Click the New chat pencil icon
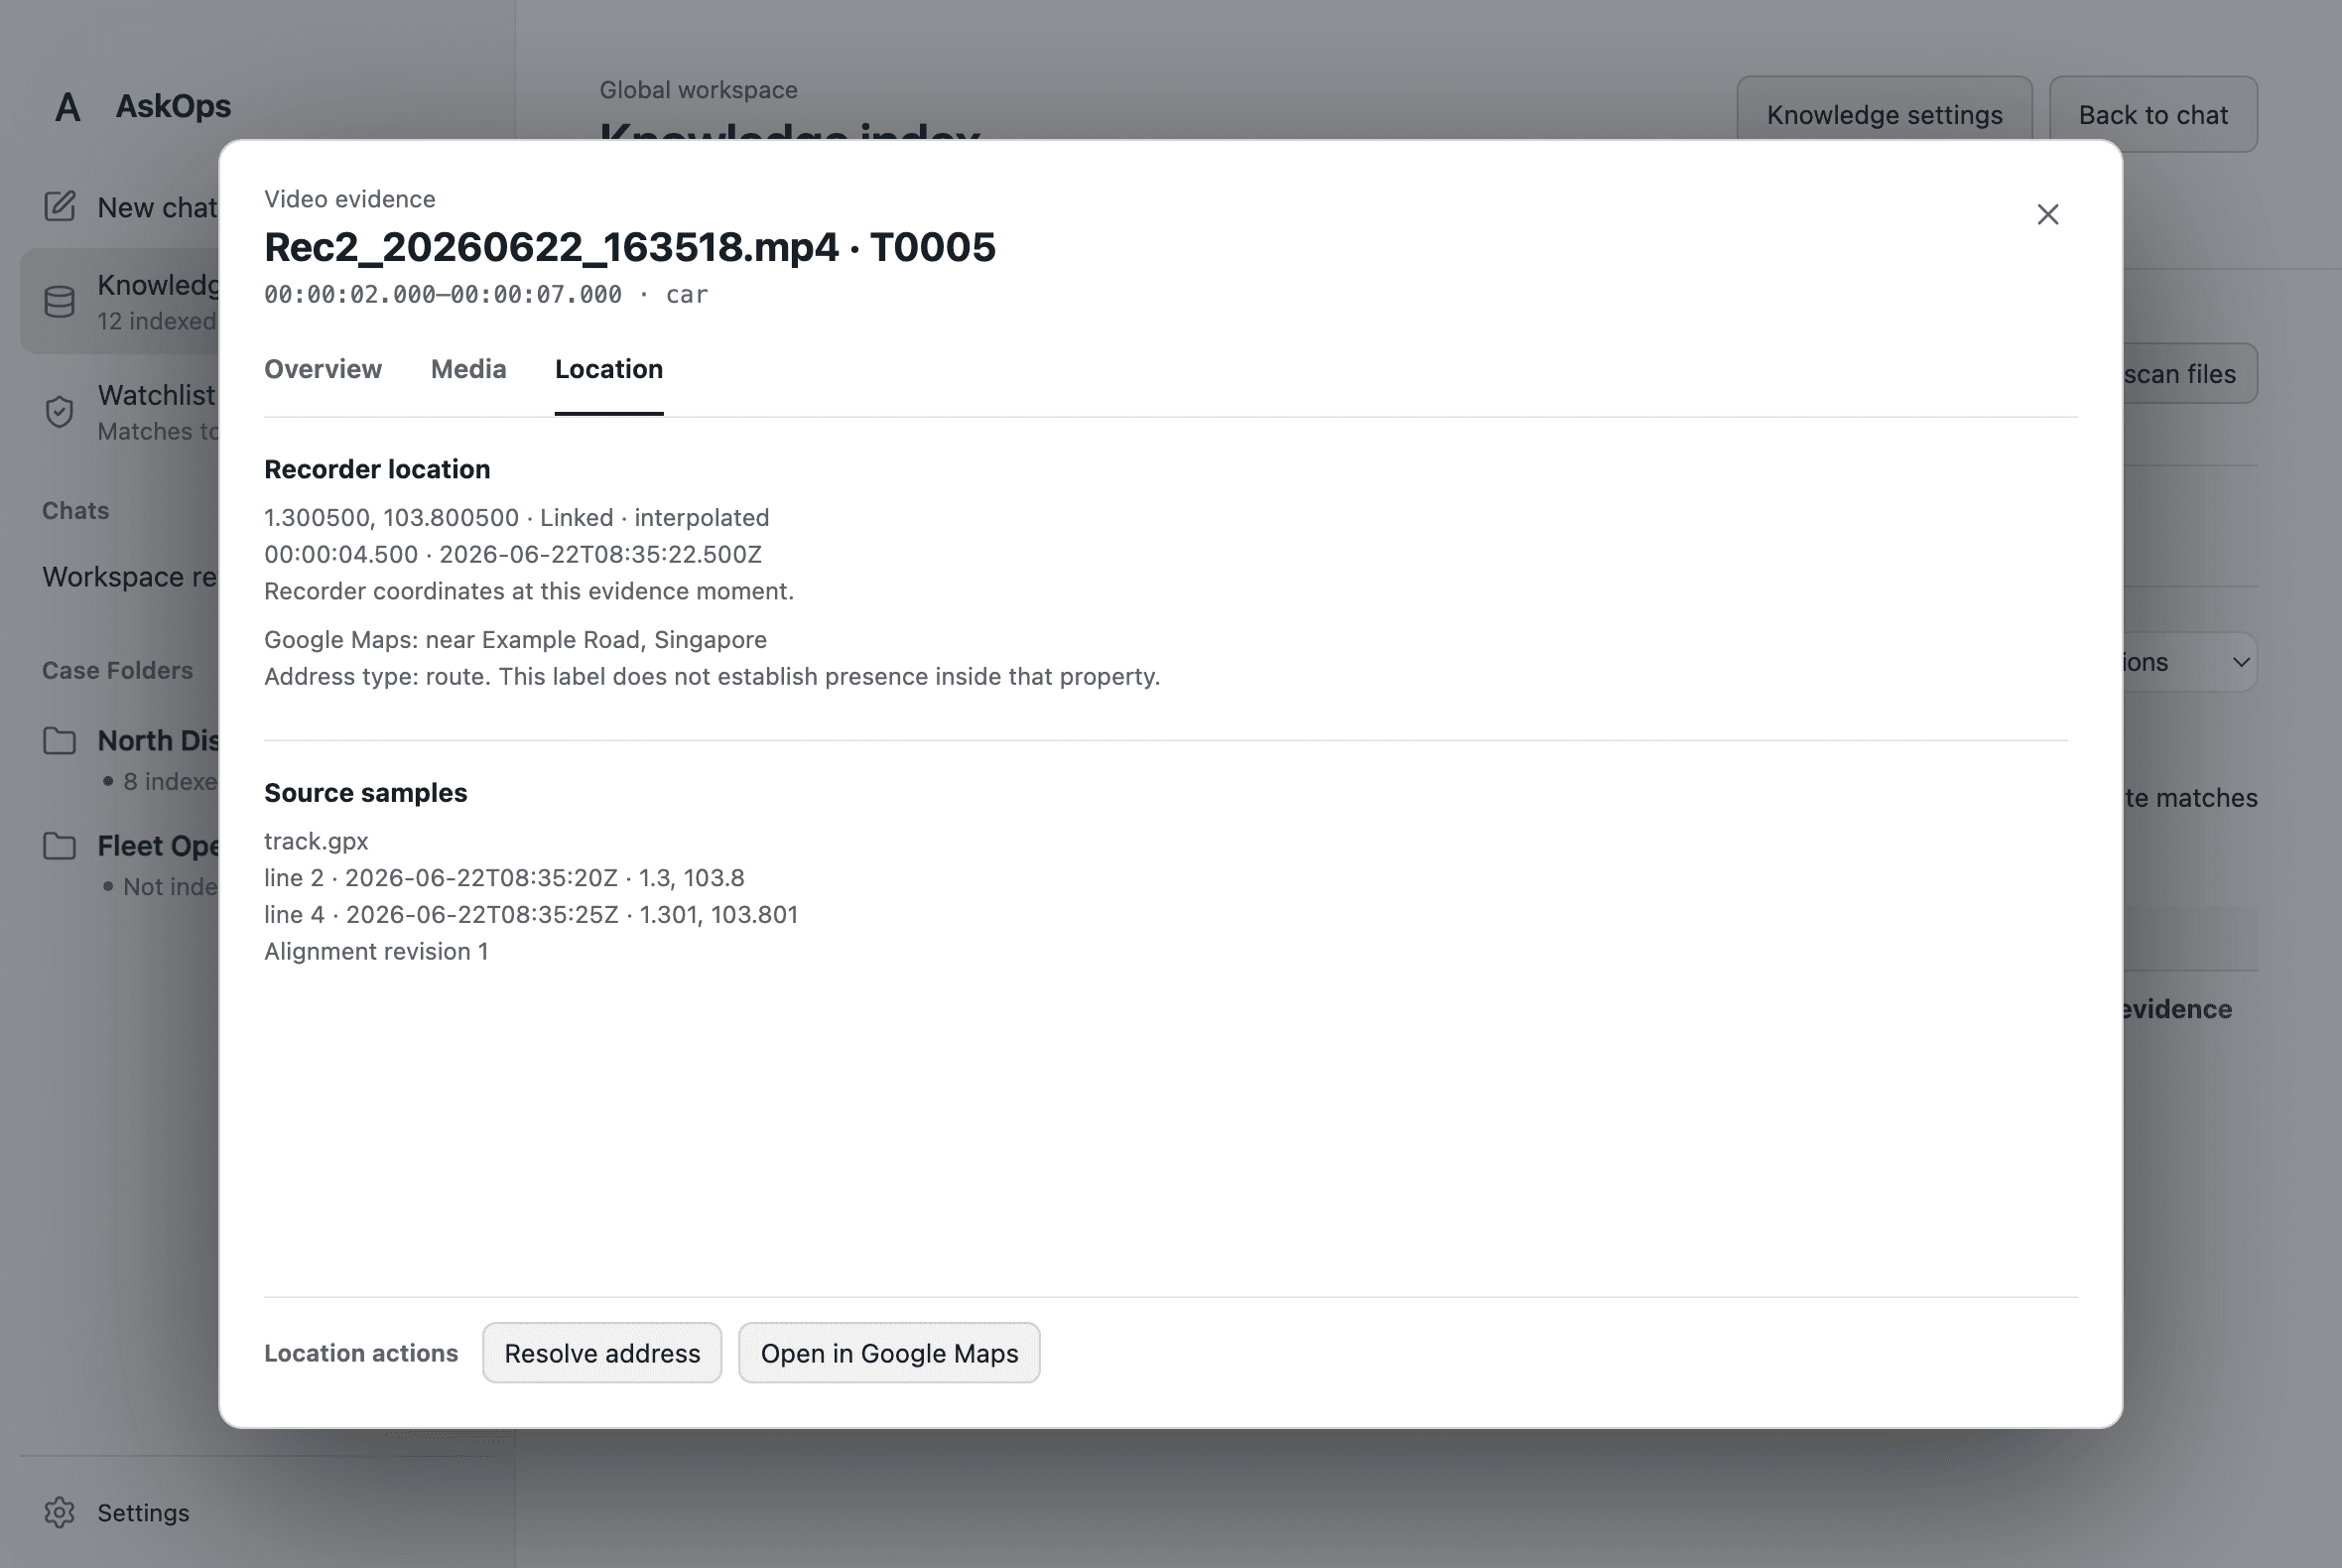 point(60,206)
